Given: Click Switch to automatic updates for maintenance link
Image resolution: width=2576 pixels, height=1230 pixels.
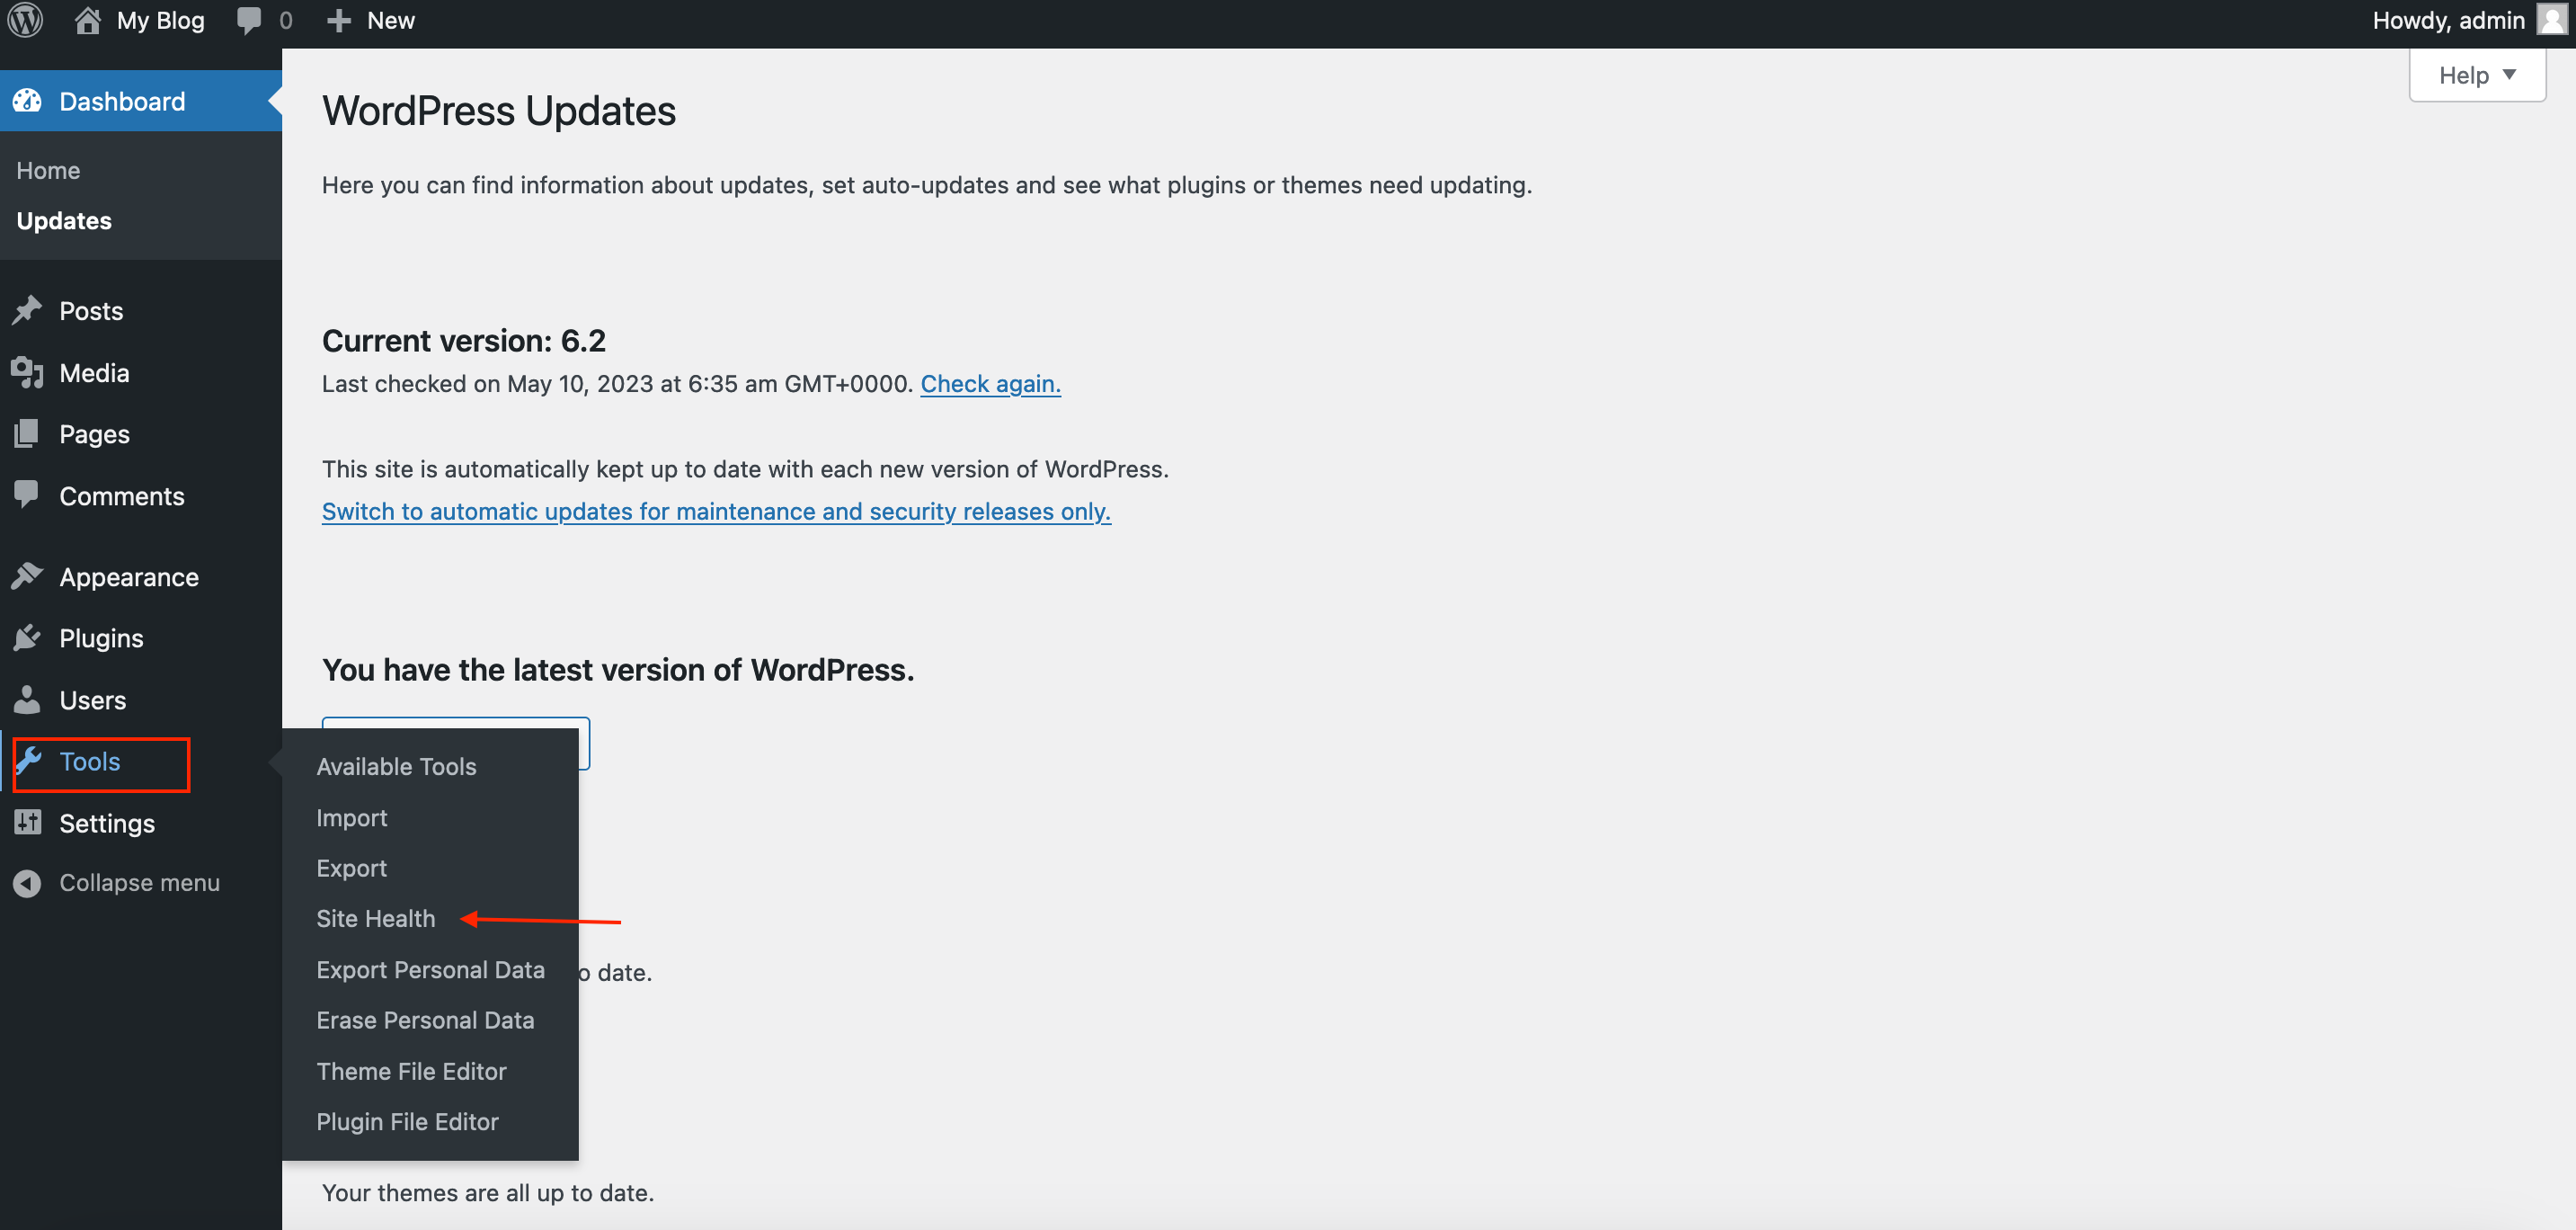Looking at the screenshot, I should point(716,510).
